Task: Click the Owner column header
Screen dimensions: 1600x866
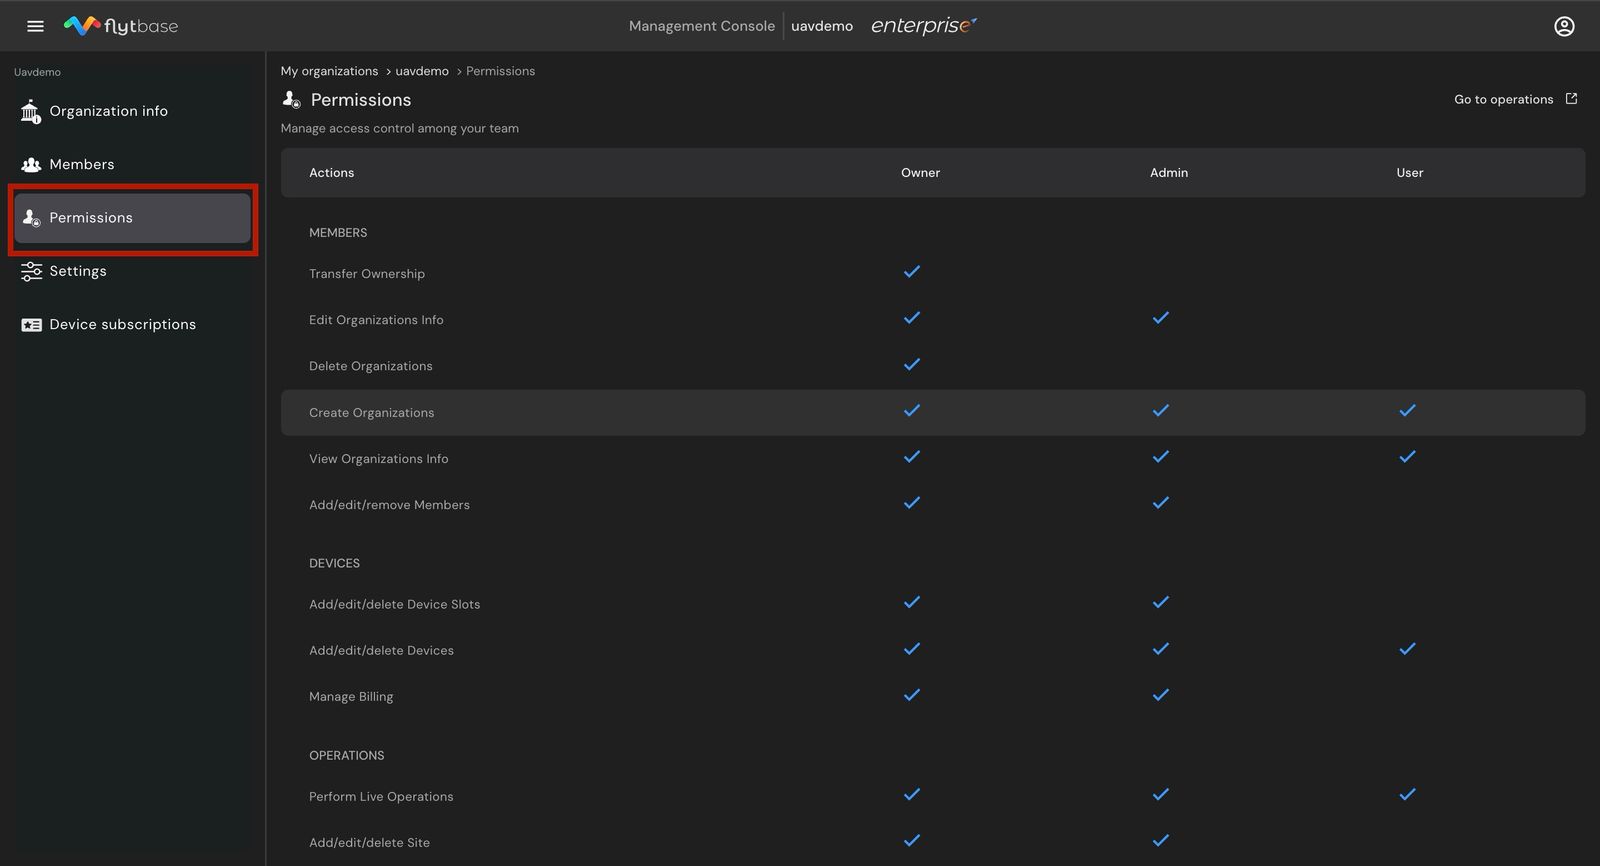Action: (x=920, y=173)
